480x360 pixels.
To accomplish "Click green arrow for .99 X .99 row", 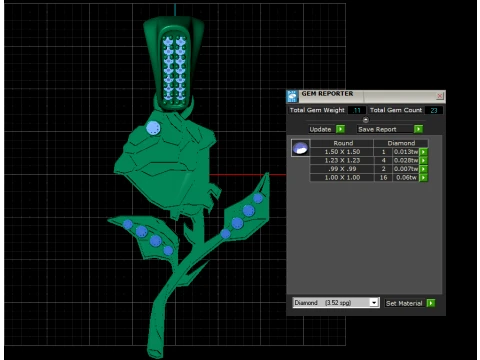I will click(x=423, y=169).
